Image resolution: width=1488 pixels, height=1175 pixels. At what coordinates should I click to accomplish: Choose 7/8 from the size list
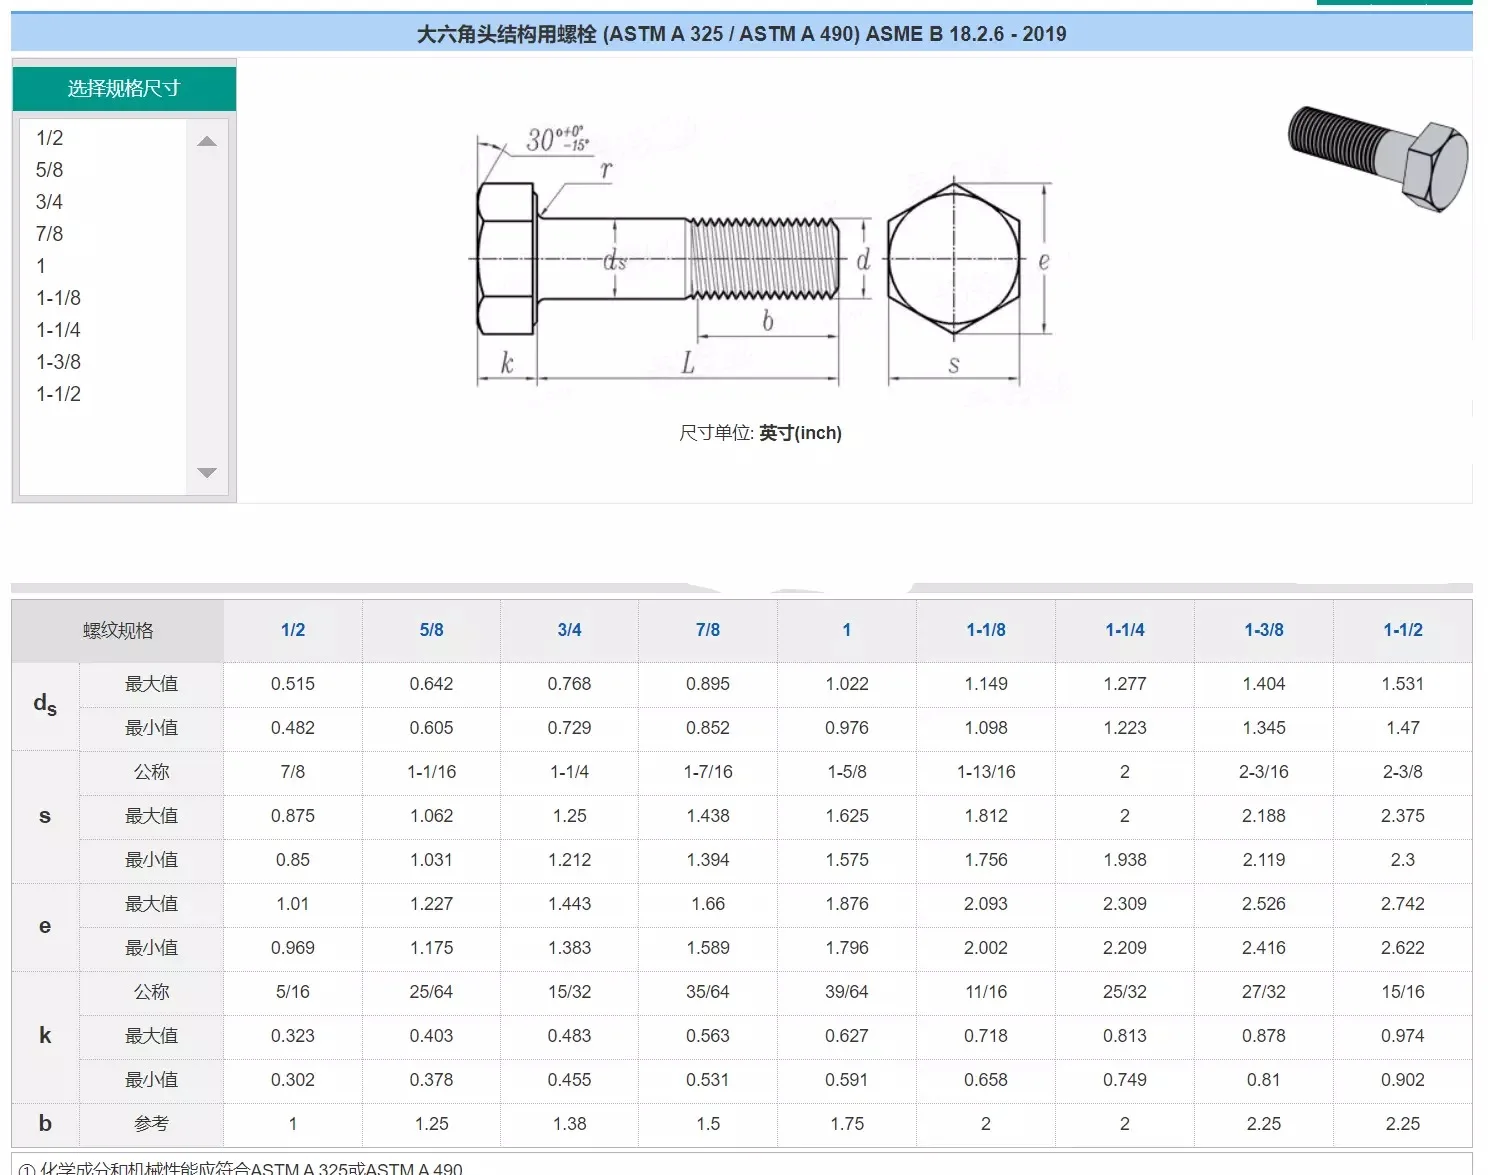click(x=49, y=234)
